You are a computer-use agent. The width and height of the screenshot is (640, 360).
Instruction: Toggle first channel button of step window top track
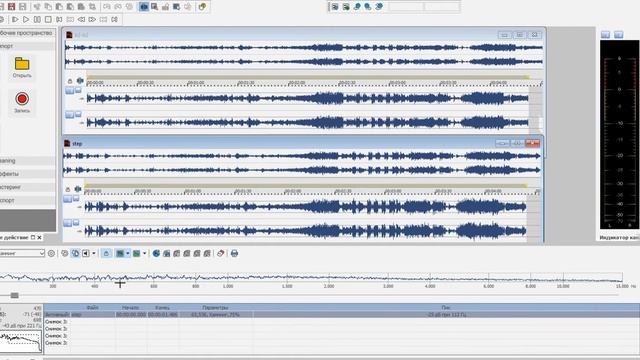67,199
